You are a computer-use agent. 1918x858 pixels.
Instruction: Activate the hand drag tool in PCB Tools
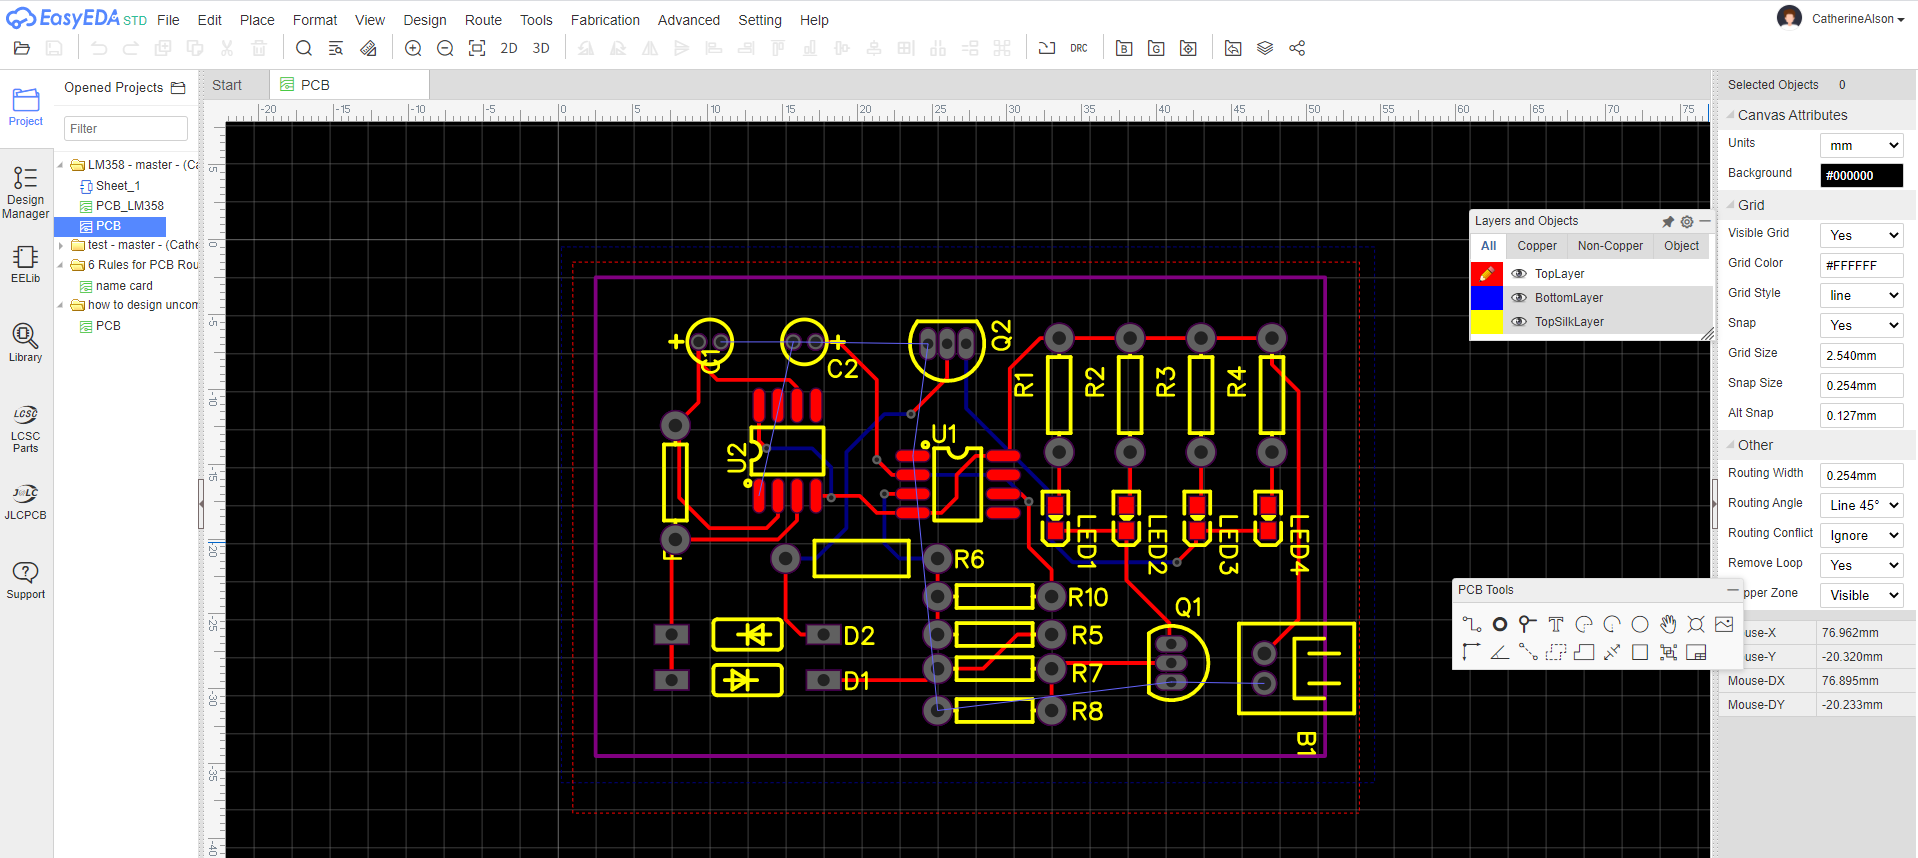pyautogui.click(x=1668, y=624)
